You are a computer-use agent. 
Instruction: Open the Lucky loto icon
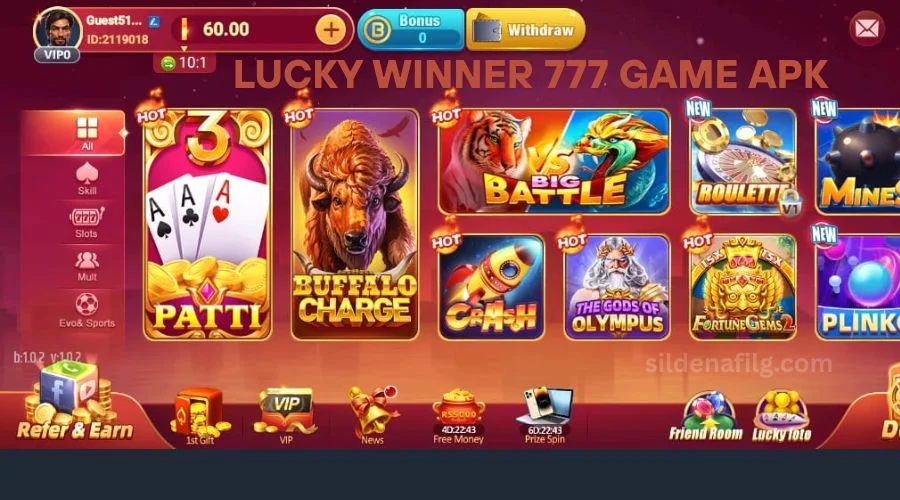tap(782, 417)
